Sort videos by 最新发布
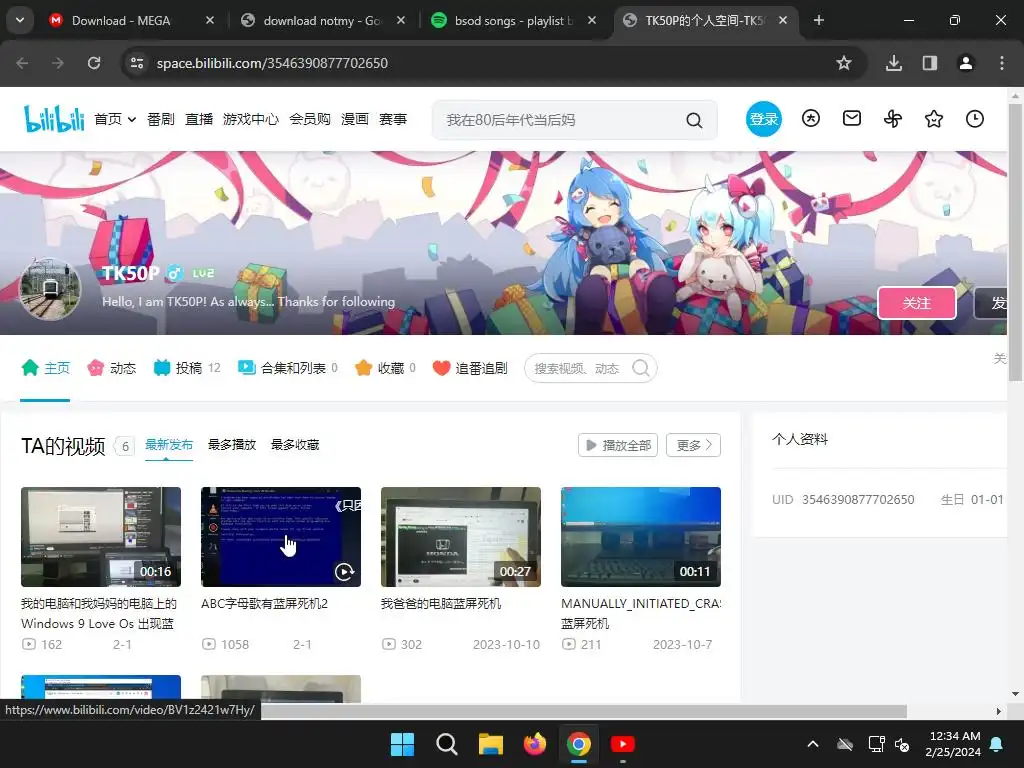This screenshot has width=1024, height=768. point(168,445)
